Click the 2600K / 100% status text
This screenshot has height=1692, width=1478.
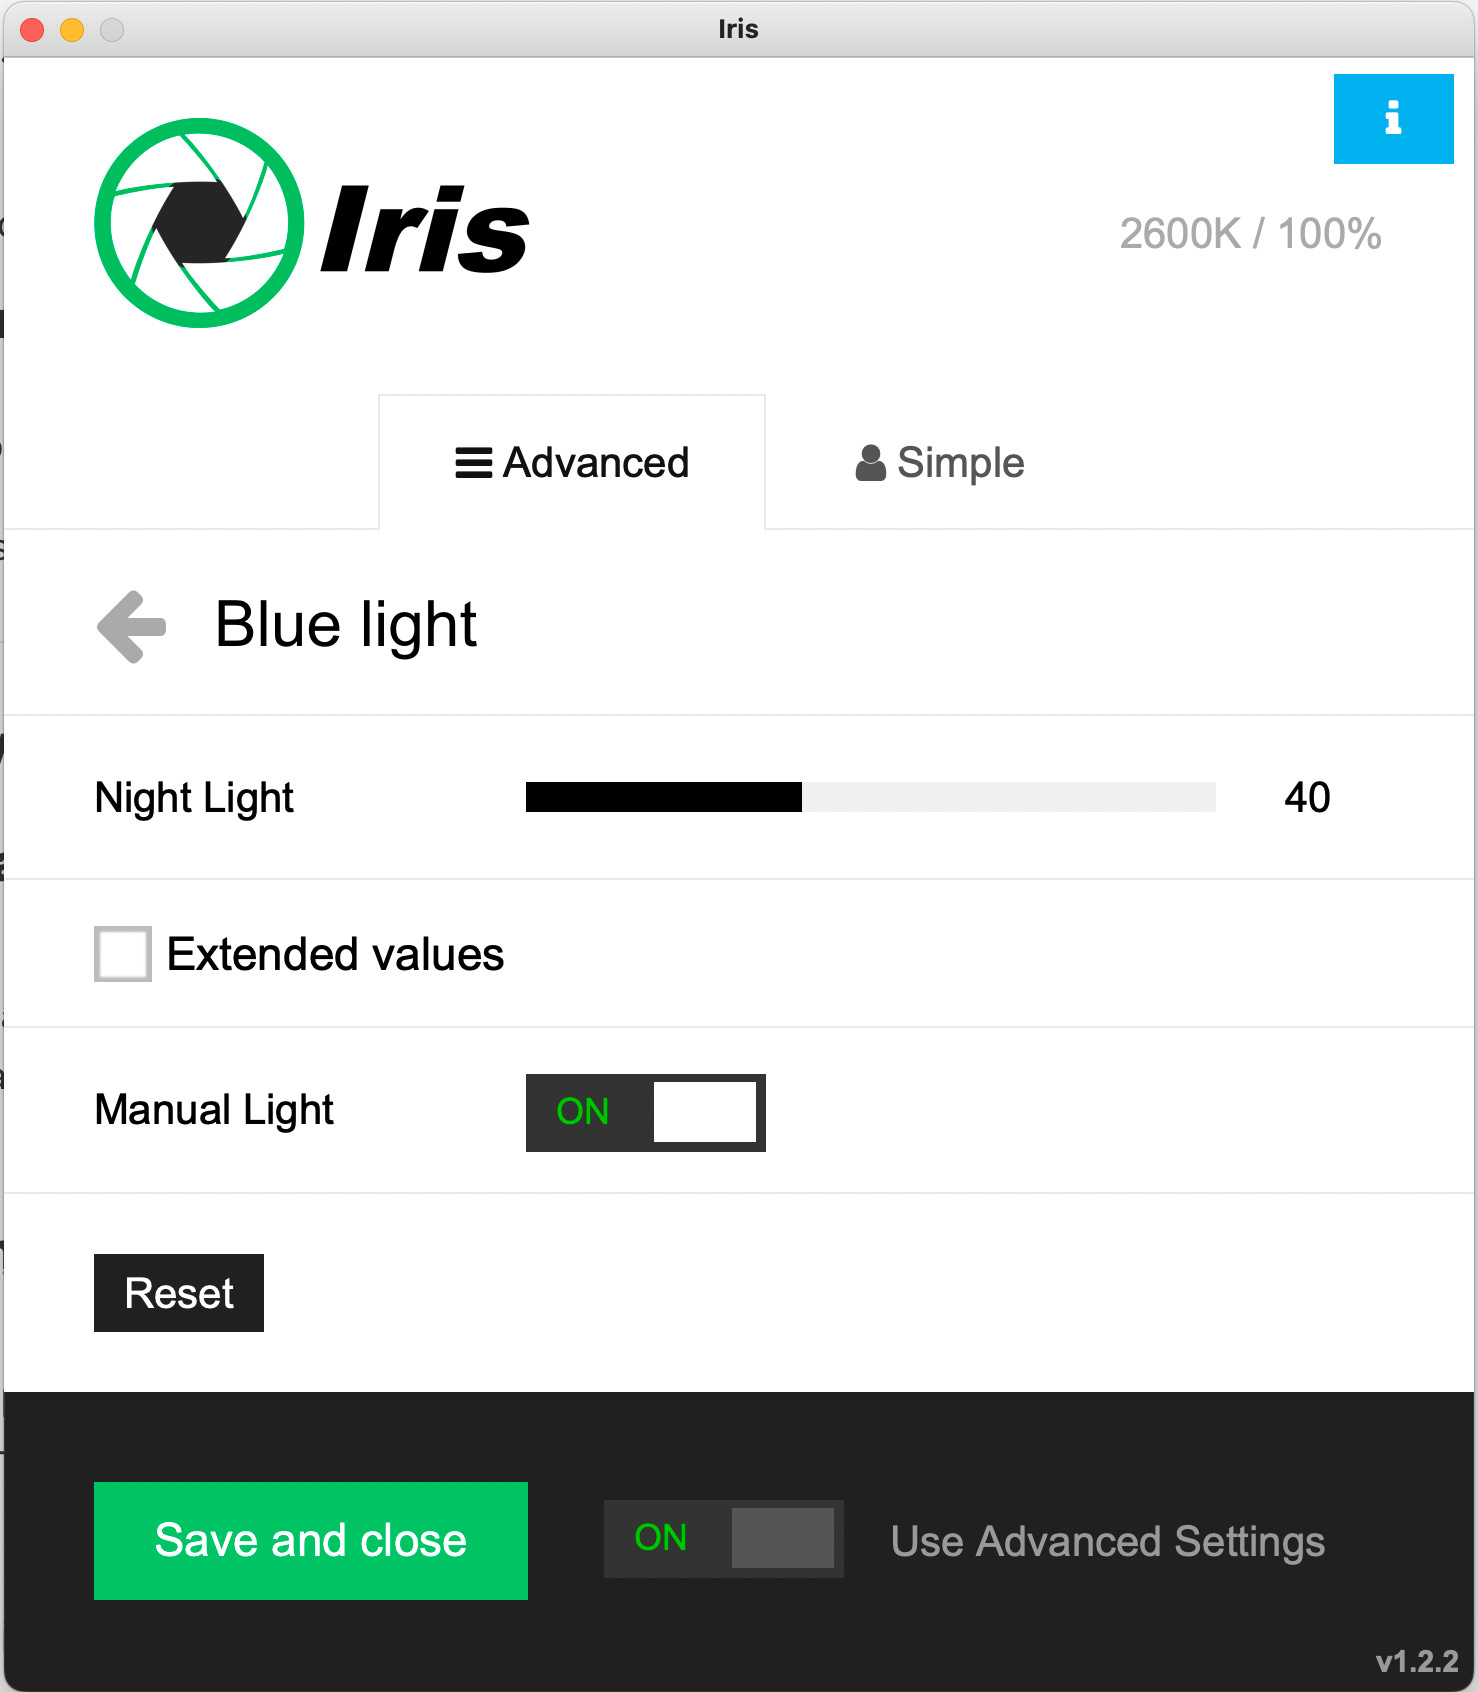[1250, 234]
